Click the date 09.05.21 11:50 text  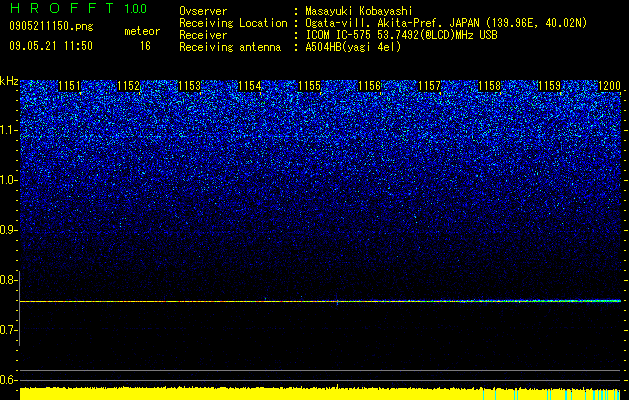(x=51, y=46)
